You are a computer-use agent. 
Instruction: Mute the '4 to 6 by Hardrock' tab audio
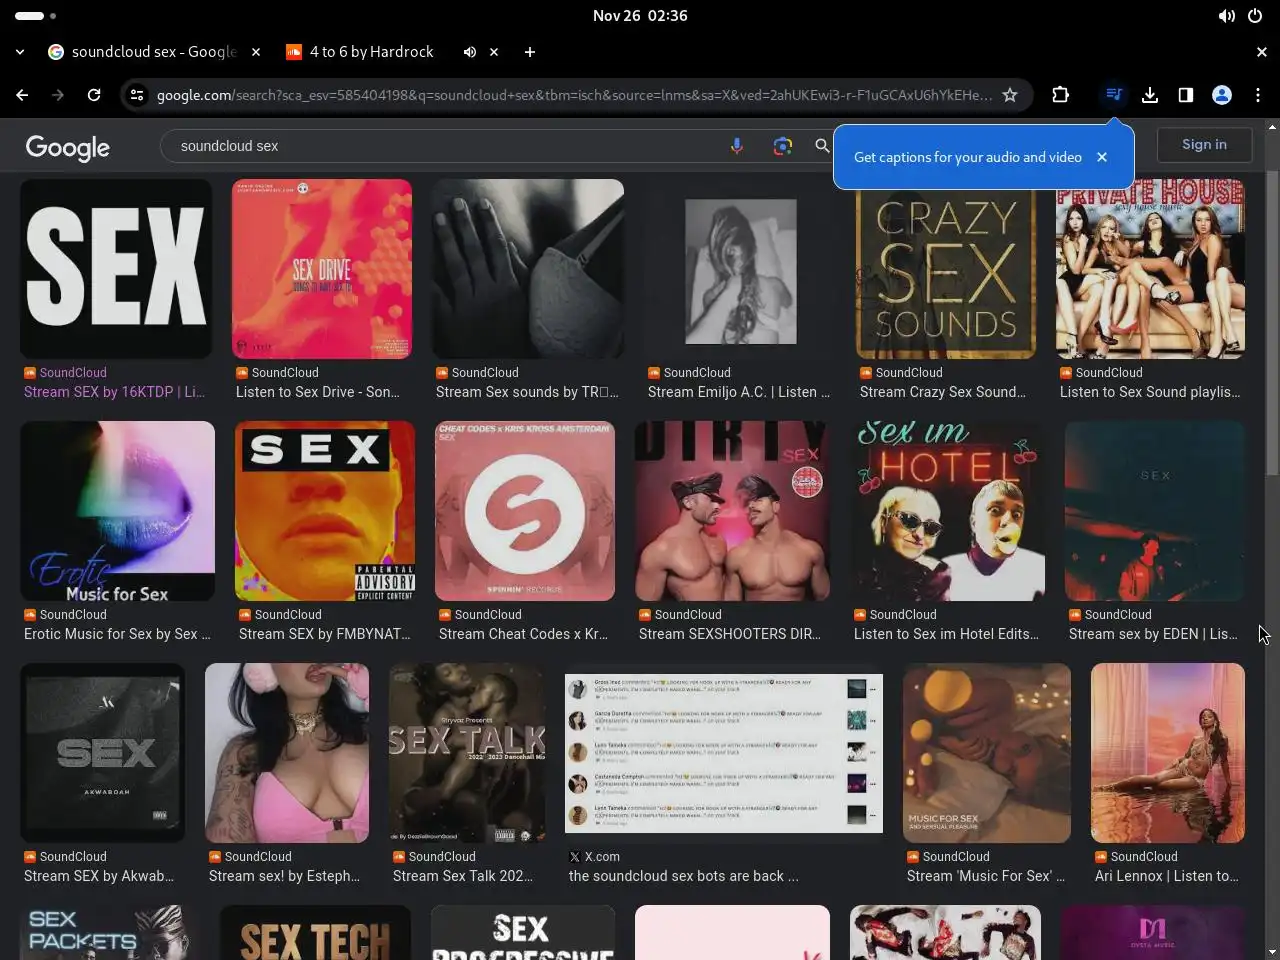click(x=469, y=52)
